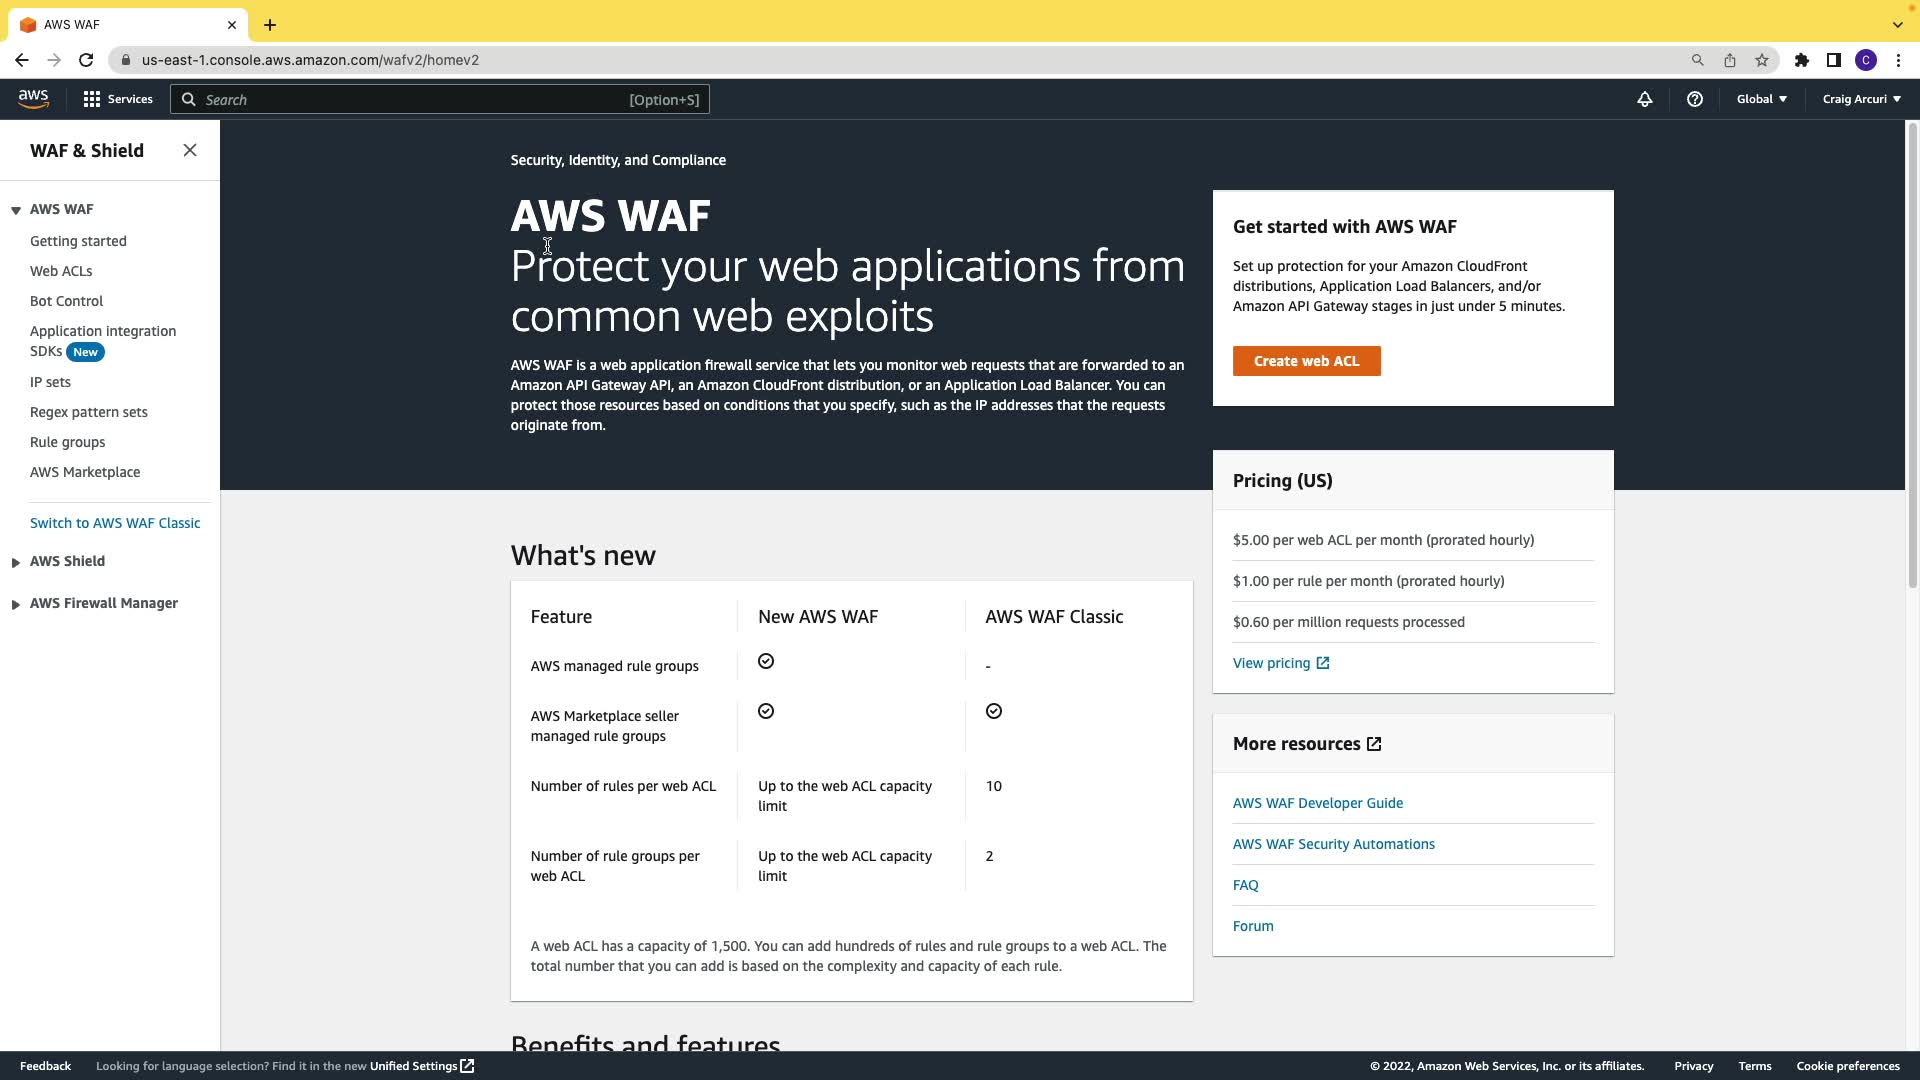
Task: Collapse the AWS WAF tree section
Action: (16, 210)
